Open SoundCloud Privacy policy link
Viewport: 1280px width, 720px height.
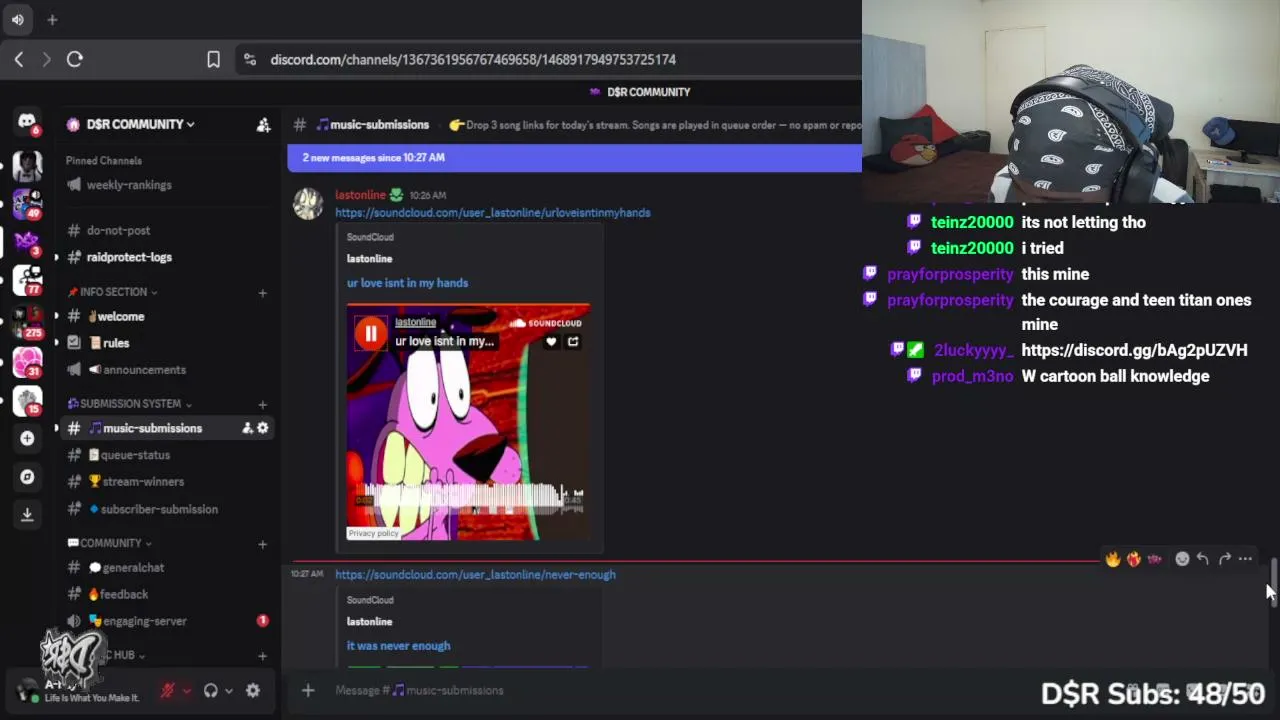pyautogui.click(x=373, y=534)
